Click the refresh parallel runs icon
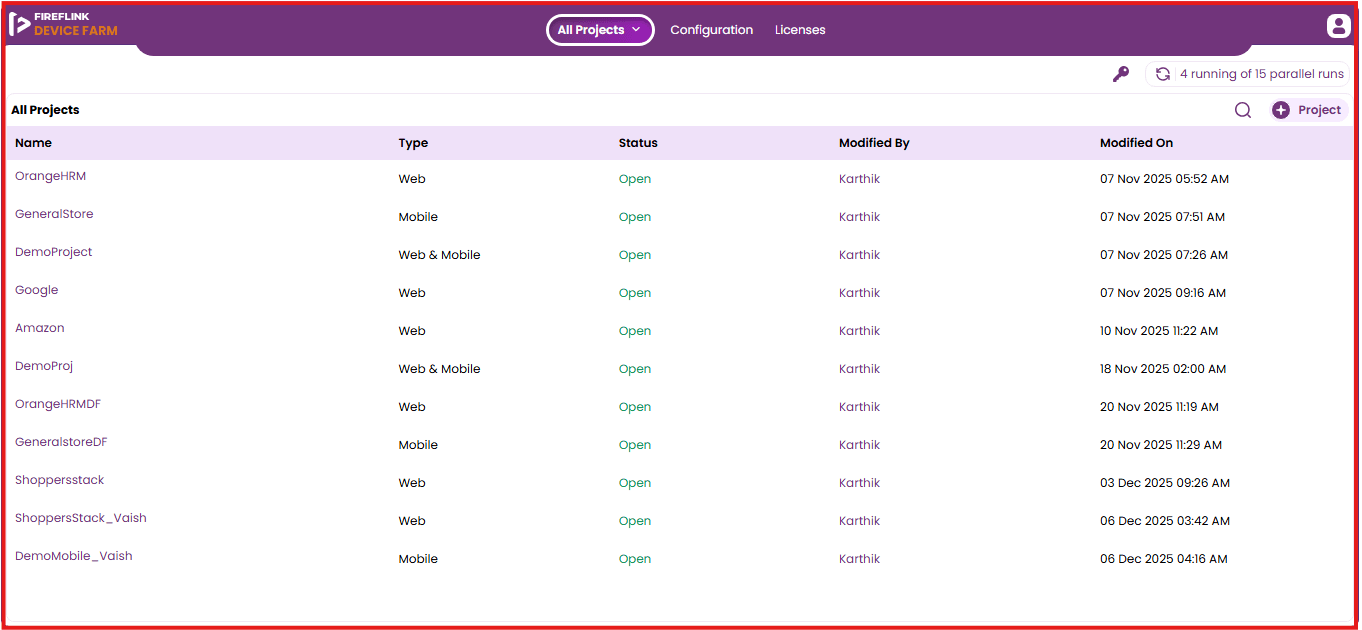This screenshot has width=1362, height=630. (1163, 74)
